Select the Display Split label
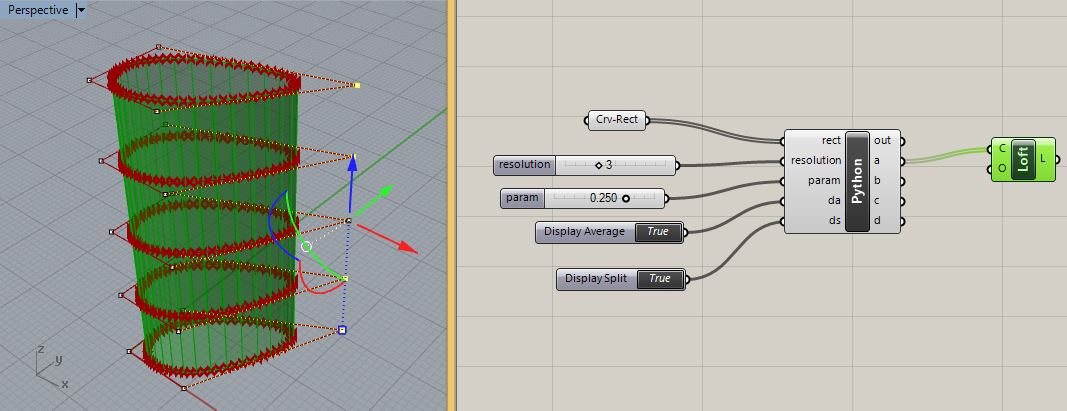This screenshot has width=1067, height=411. (x=595, y=278)
